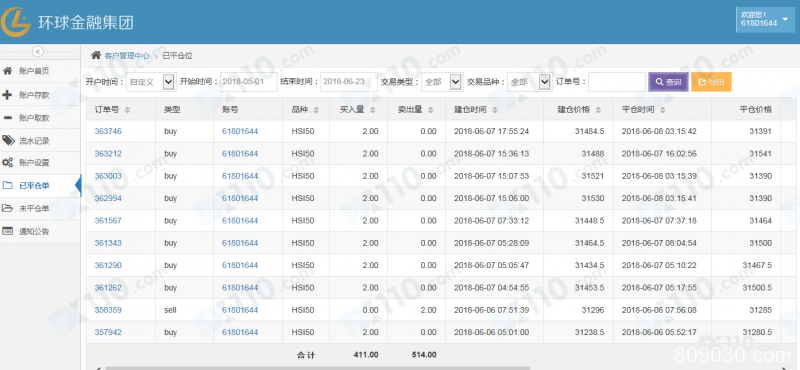
Task: Open order link 363003
Action: point(108,176)
